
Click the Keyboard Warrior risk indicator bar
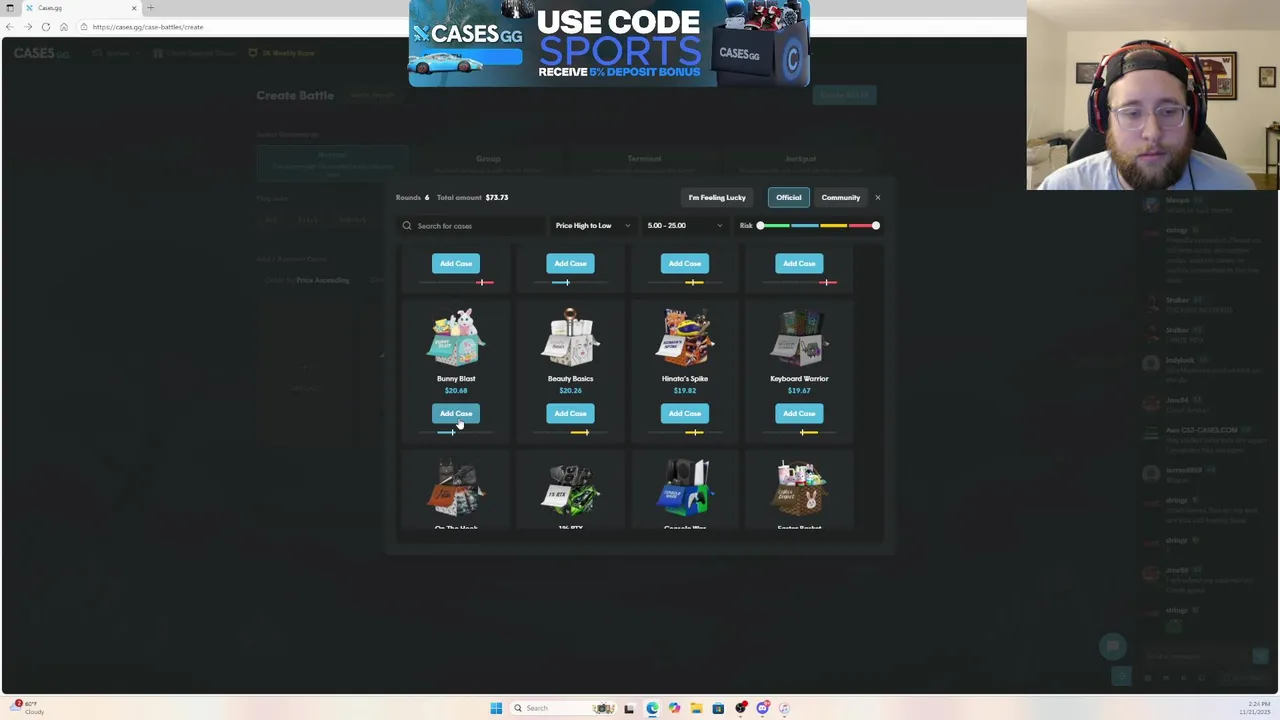[799, 432]
